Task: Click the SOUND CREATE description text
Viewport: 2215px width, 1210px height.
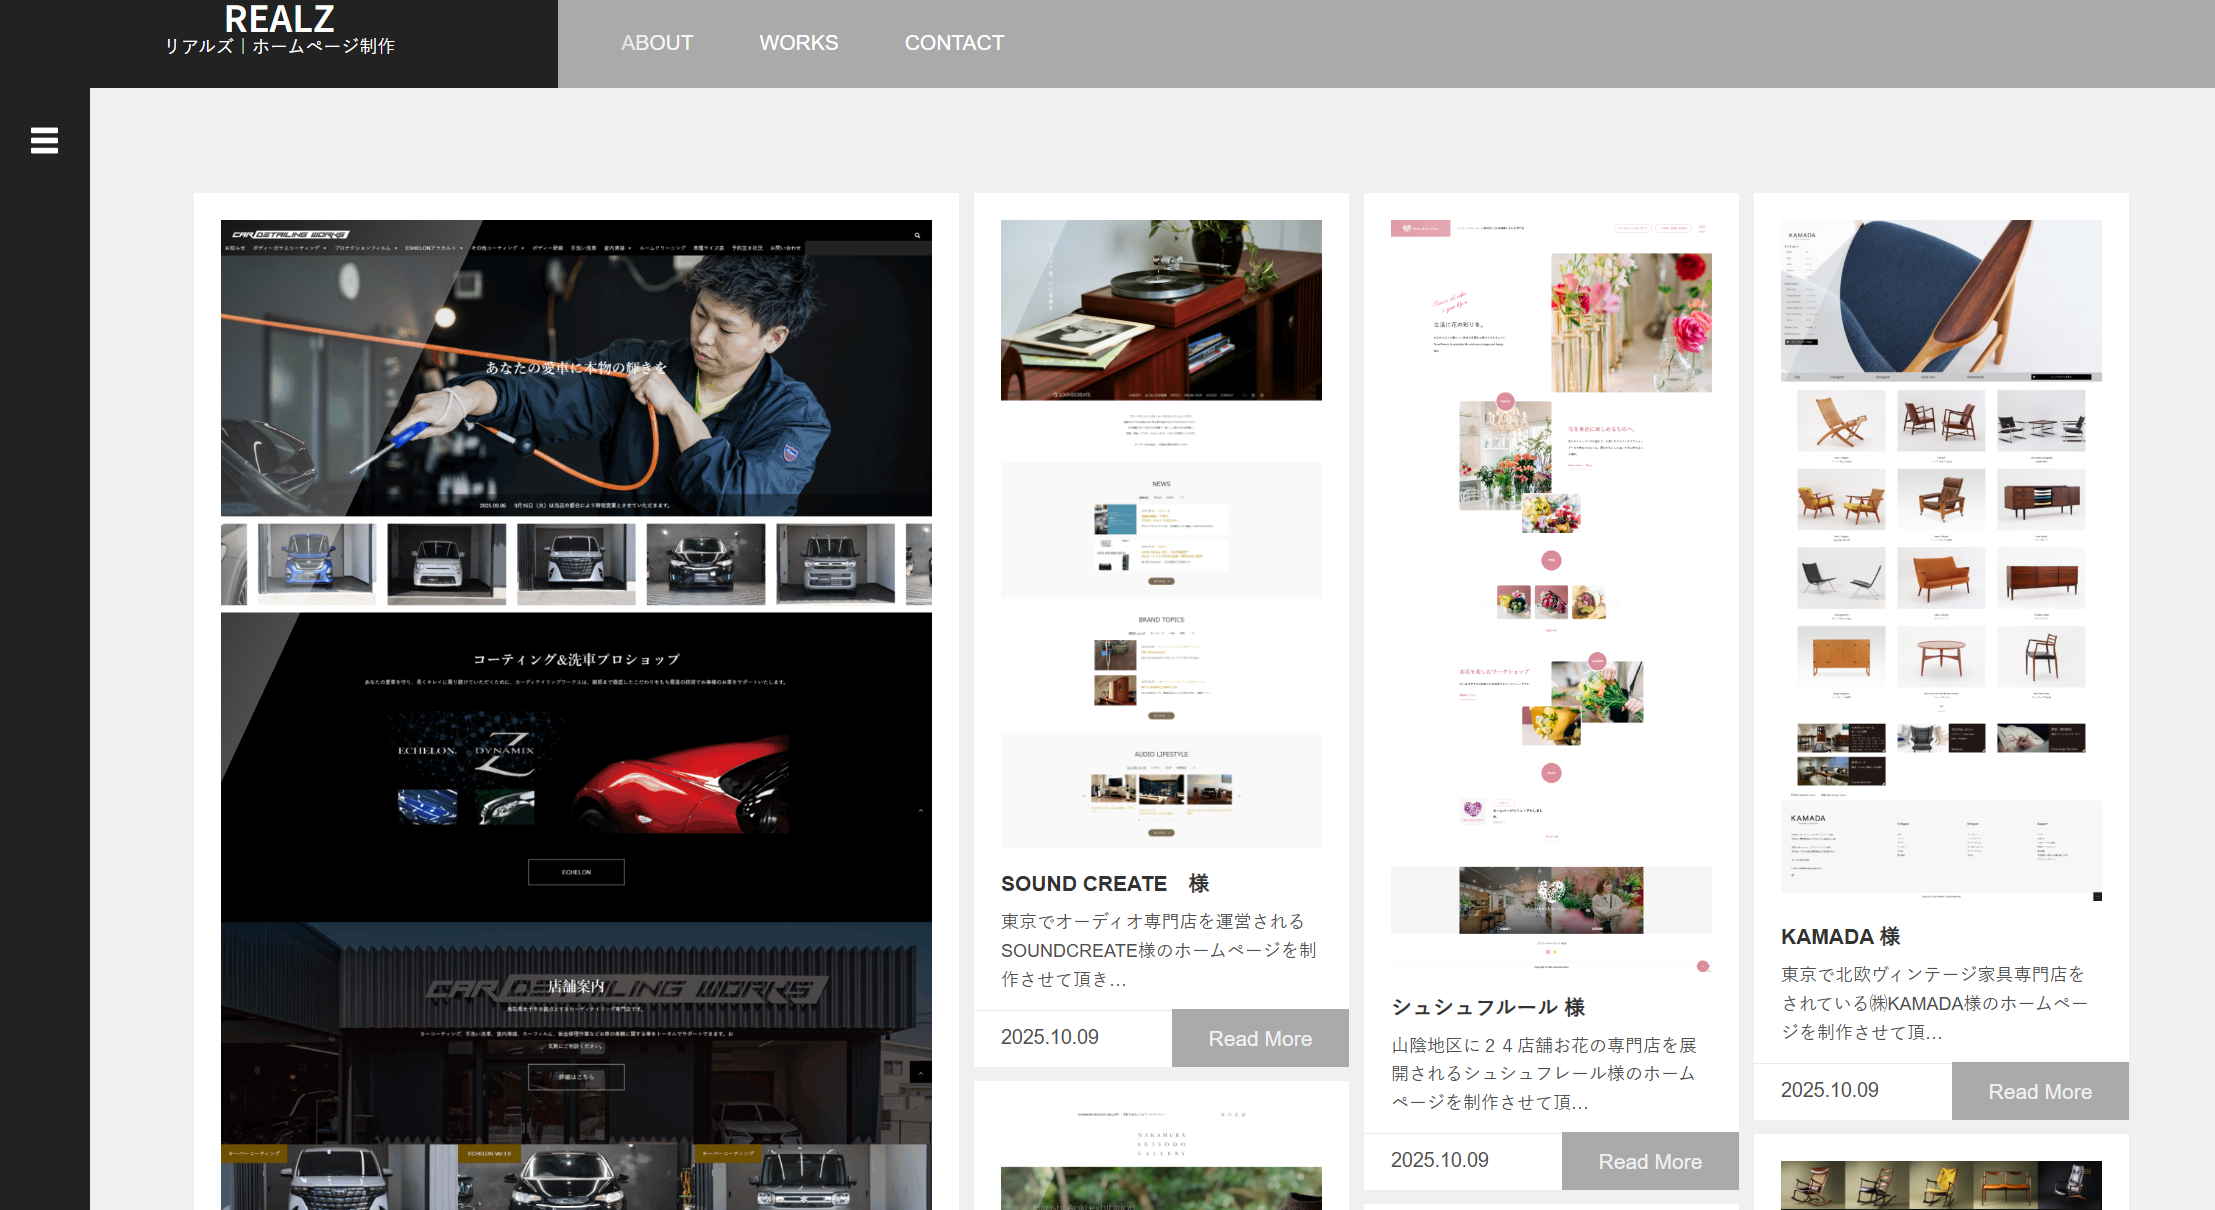Action: [1159, 950]
